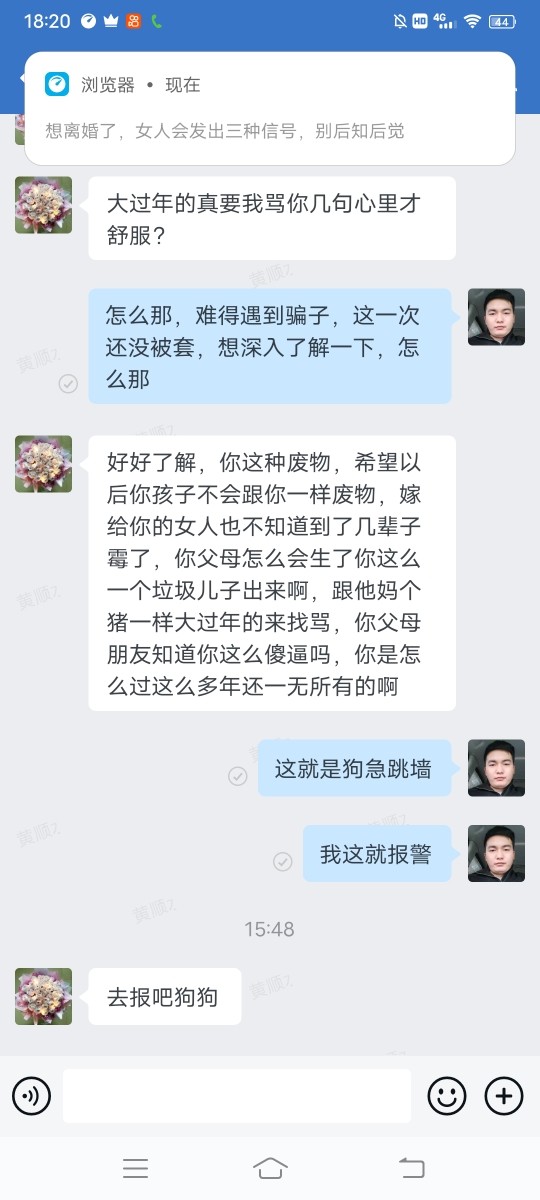Tap the Android home navigation button
This screenshot has width=540, height=1200.
pos(270,1168)
